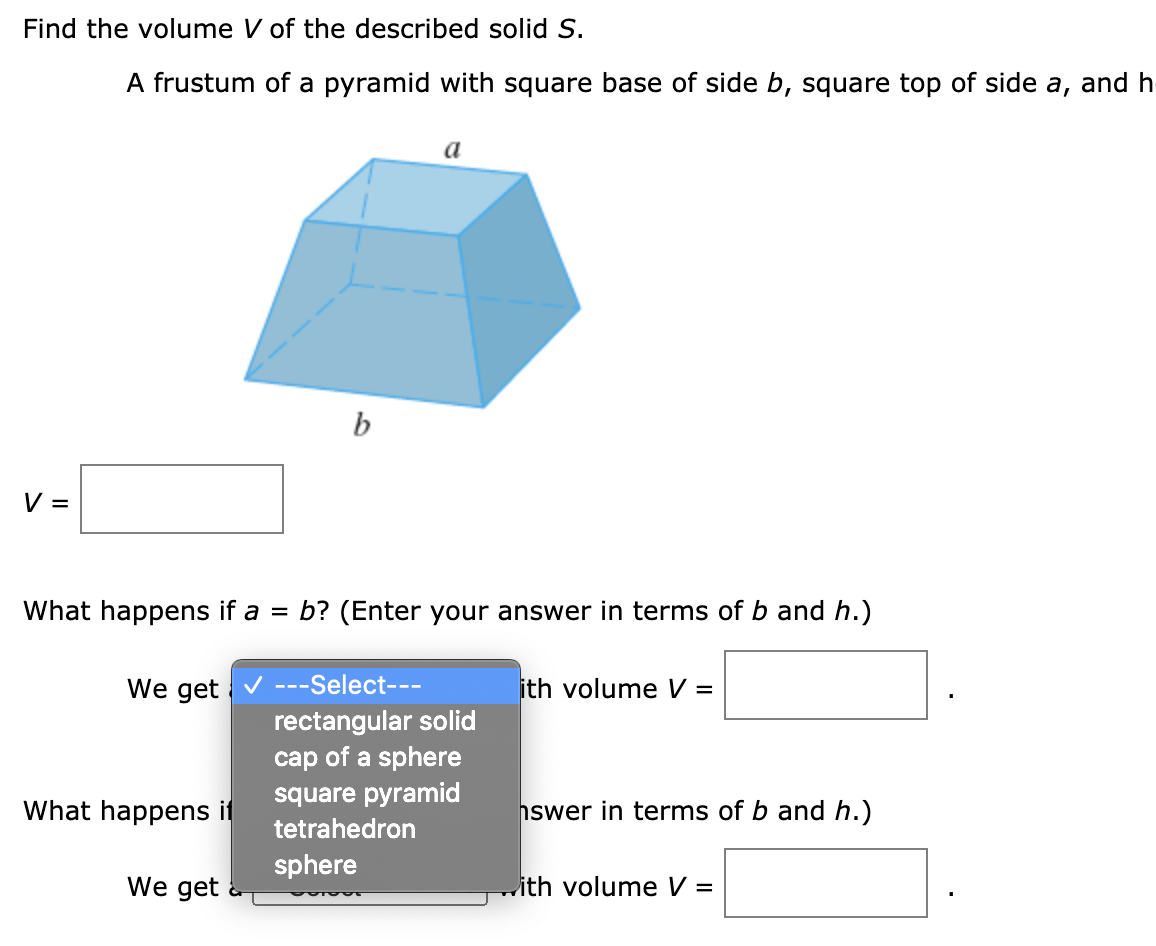The height and width of the screenshot is (946, 1156).
Task: Click the volume input after the first "We get"
Action: tap(826, 684)
